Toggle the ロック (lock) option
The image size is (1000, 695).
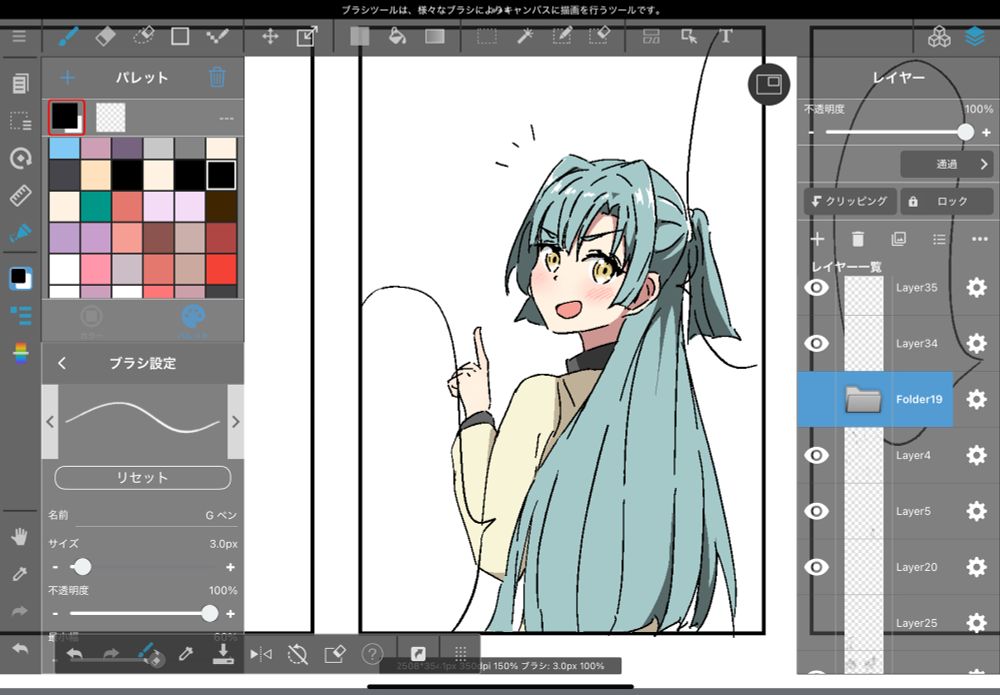pyautogui.click(x=946, y=201)
